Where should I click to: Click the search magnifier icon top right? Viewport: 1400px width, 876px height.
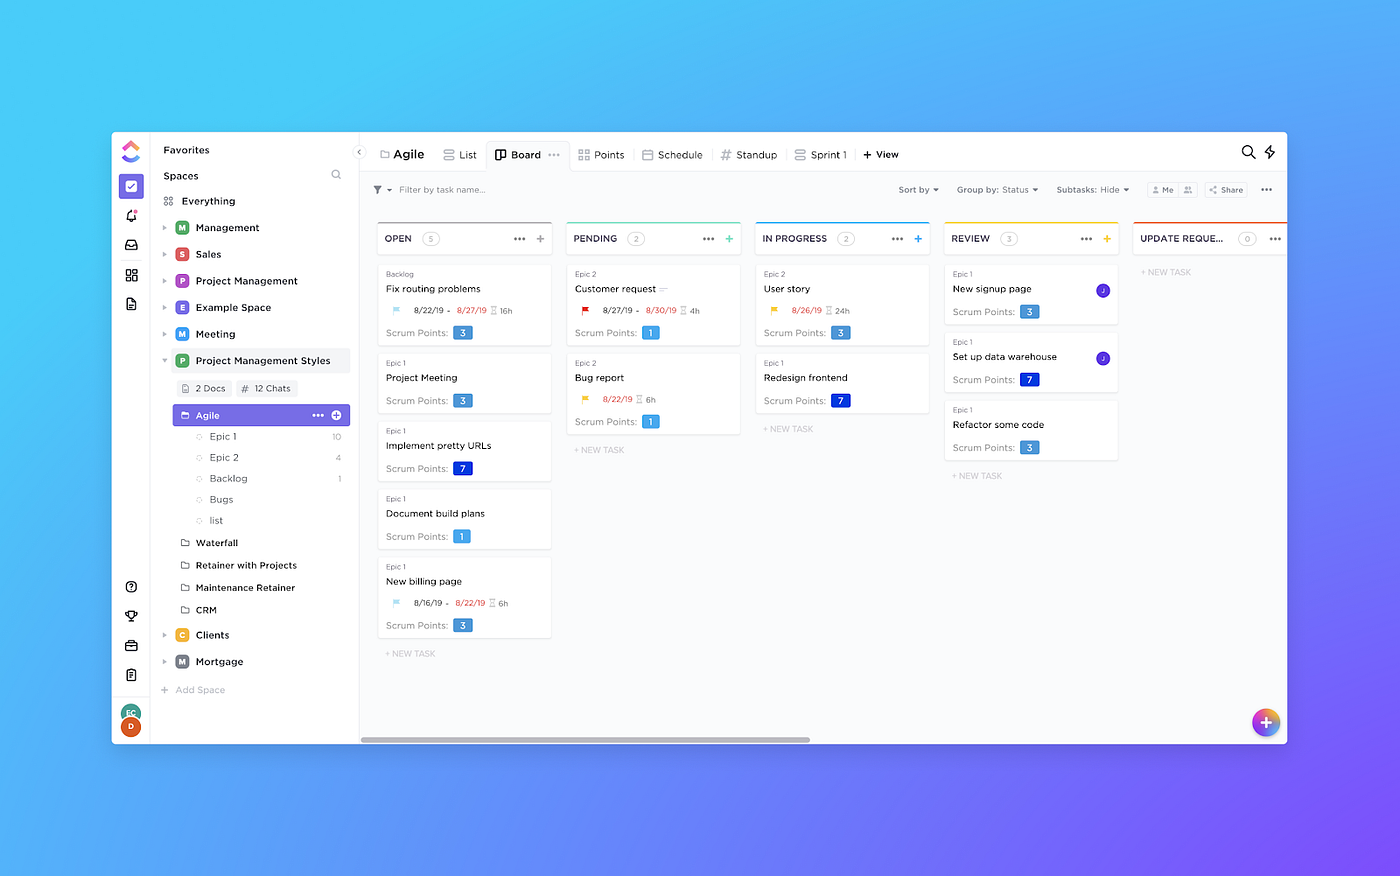pyautogui.click(x=1247, y=152)
